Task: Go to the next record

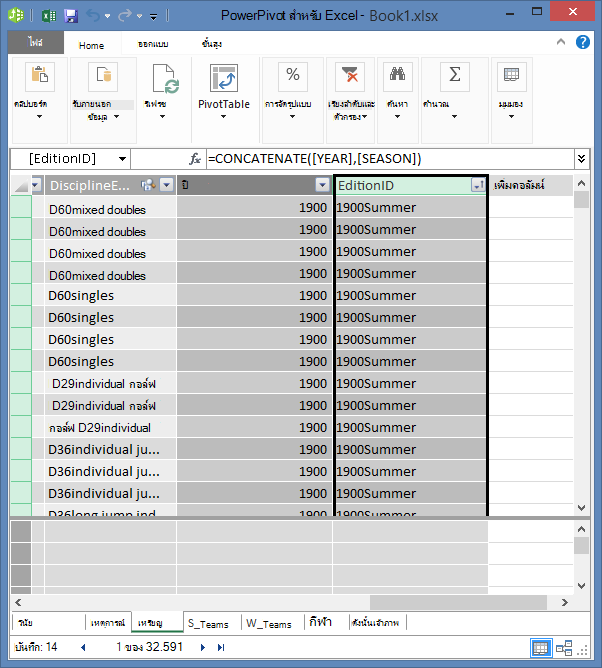Action: point(203,648)
